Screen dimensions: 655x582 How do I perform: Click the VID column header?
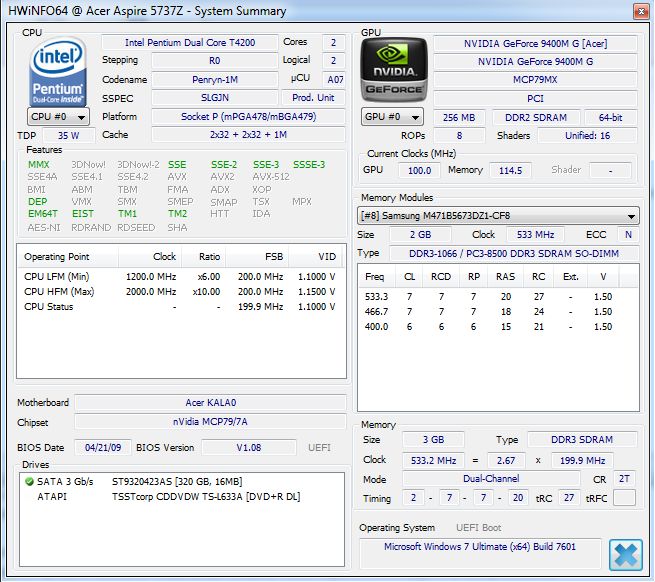tap(315, 257)
